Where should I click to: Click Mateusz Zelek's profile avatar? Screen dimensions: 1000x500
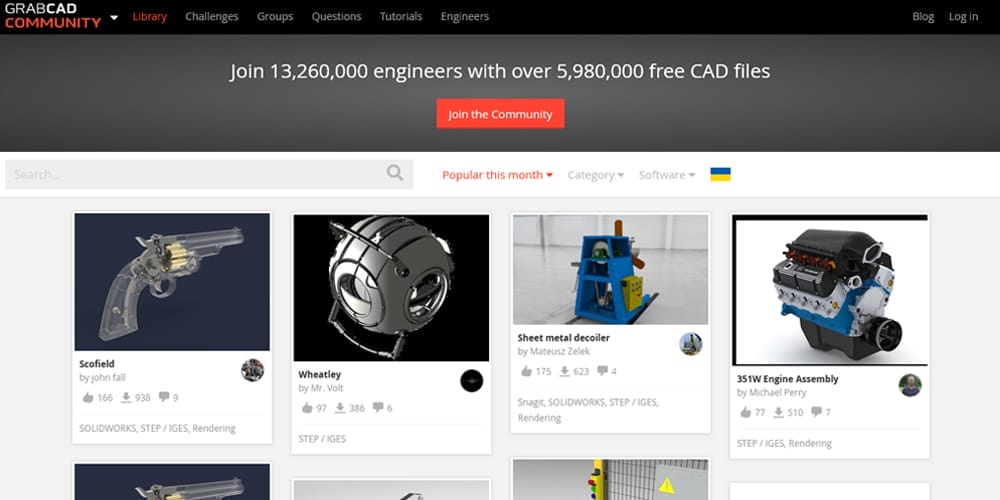(691, 344)
